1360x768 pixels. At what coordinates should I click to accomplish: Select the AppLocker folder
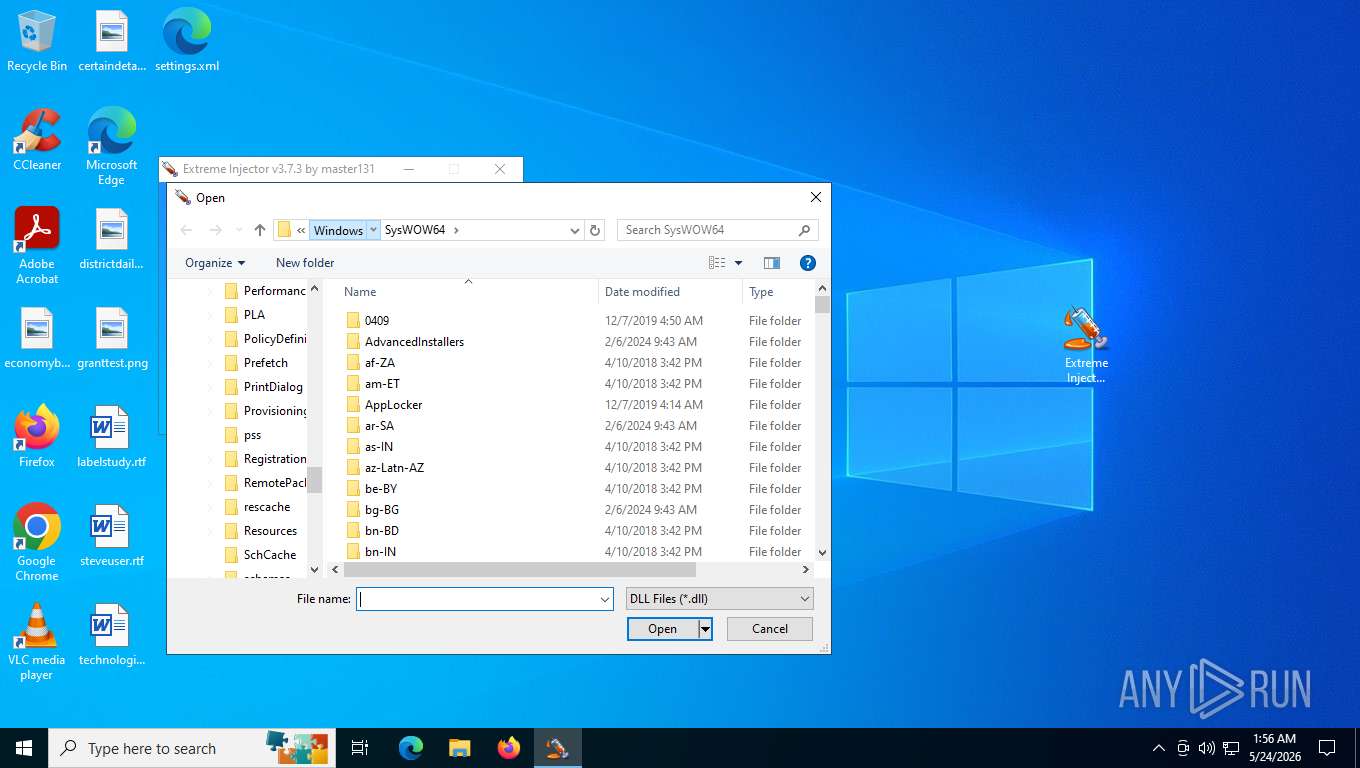[x=393, y=405]
